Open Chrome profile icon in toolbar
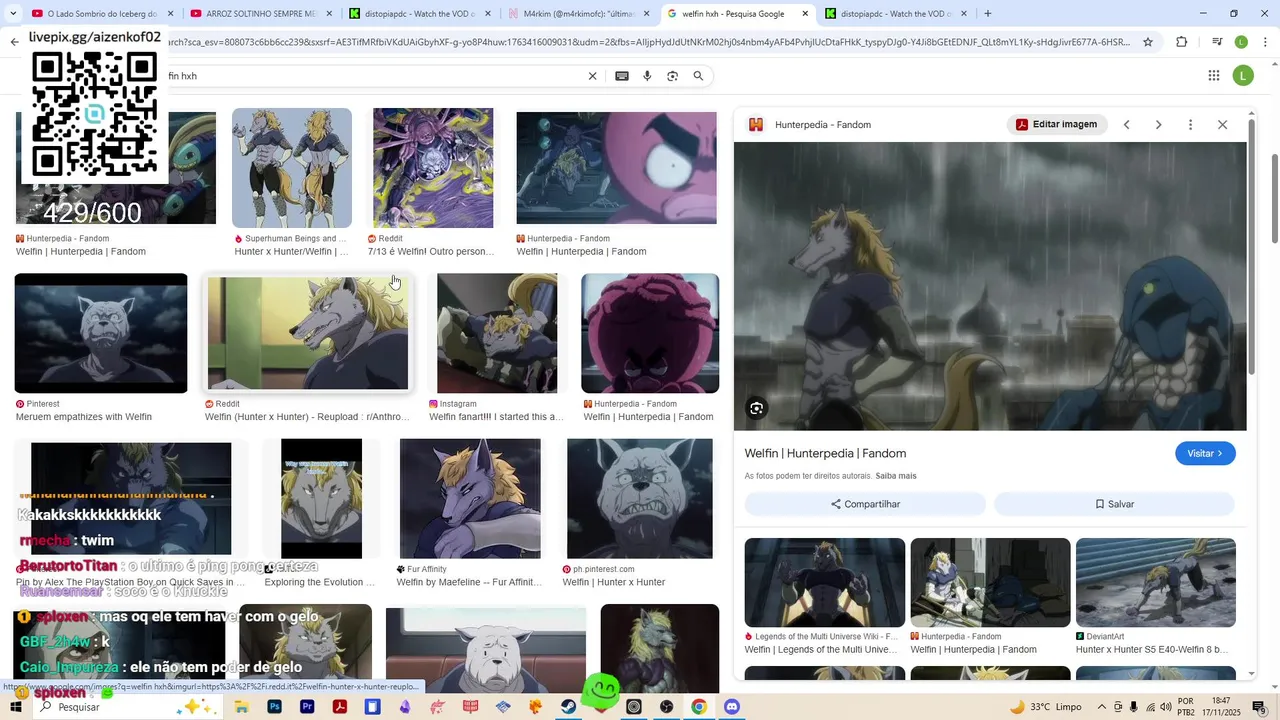This screenshot has height=720, width=1280. pos(1241,42)
